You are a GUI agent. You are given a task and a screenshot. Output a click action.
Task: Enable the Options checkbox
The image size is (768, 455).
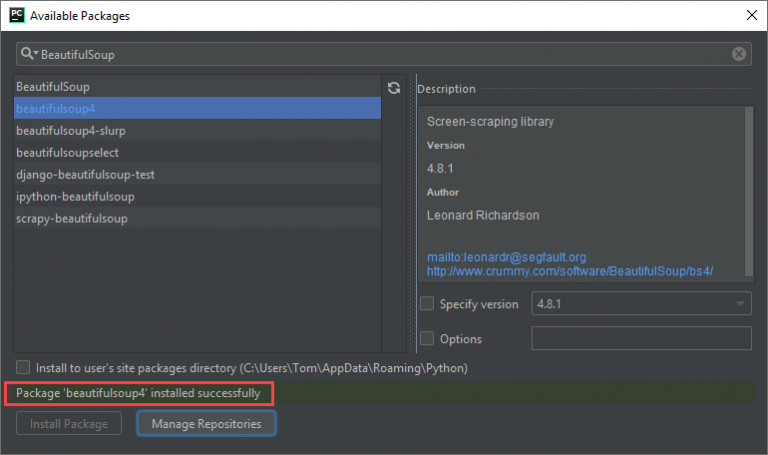coord(427,338)
